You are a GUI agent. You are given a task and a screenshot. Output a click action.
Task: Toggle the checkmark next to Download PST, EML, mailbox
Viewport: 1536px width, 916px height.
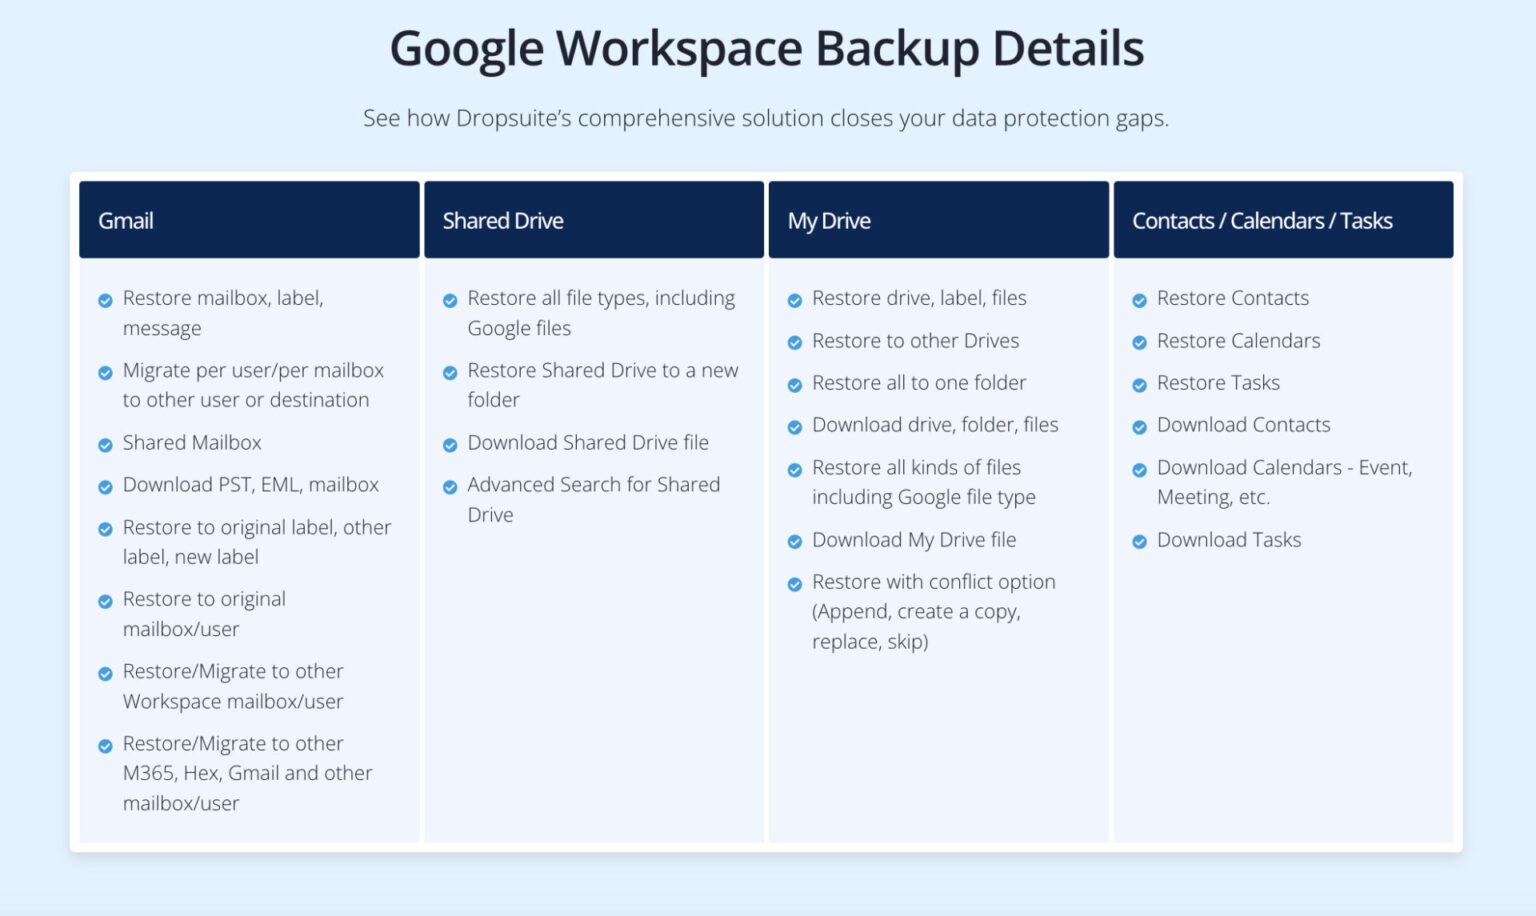click(x=105, y=487)
